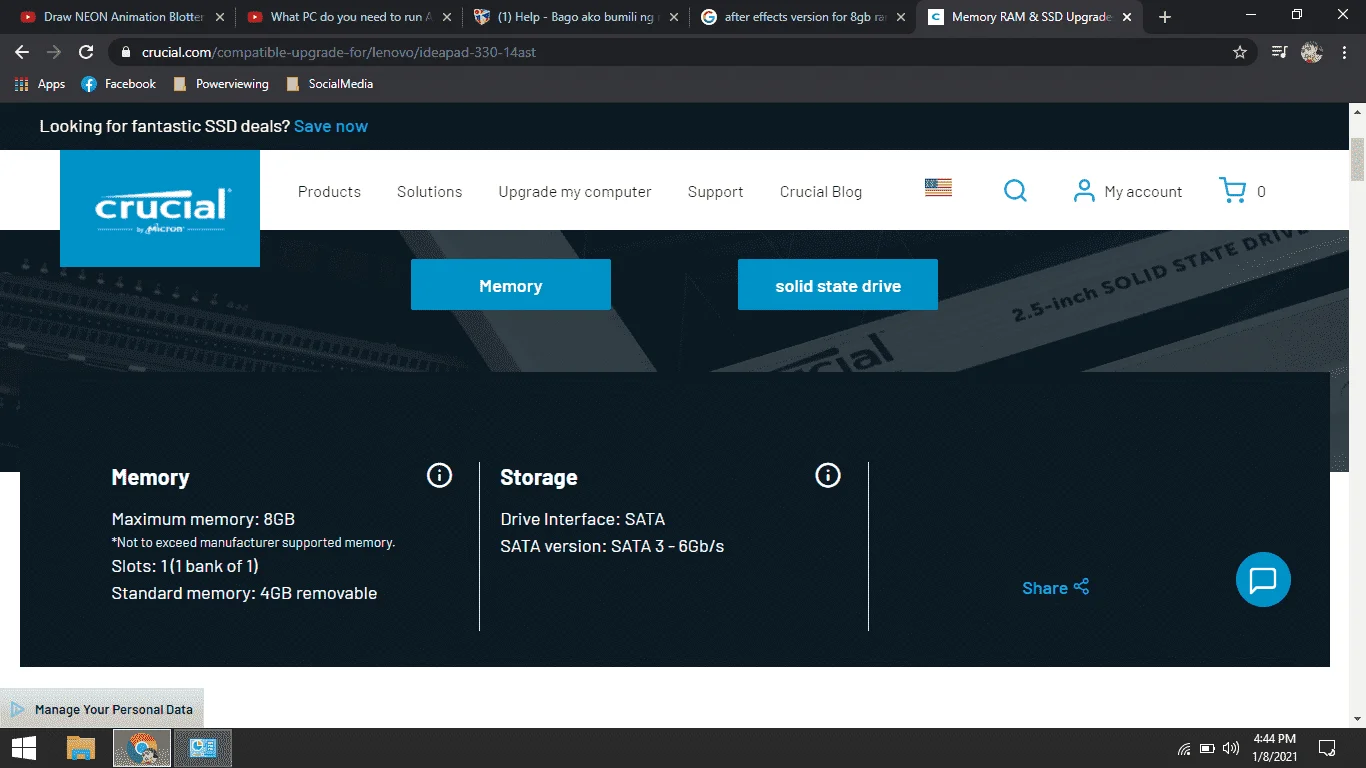Image resolution: width=1366 pixels, height=768 pixels.
Task: Close the Draw NEON Animation tab
Action: 220,17
